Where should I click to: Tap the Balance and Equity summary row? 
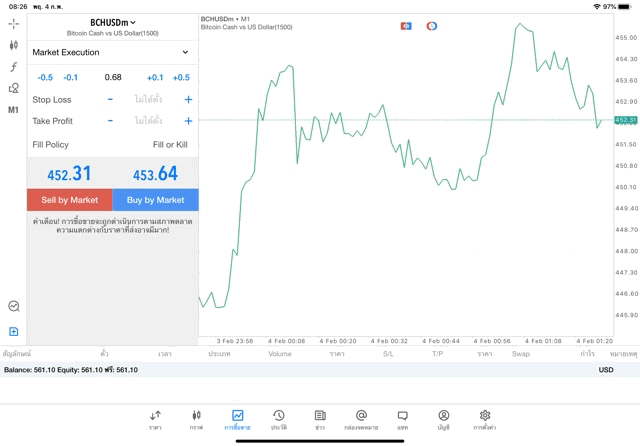pyautogui.click(x=320, y=370)
